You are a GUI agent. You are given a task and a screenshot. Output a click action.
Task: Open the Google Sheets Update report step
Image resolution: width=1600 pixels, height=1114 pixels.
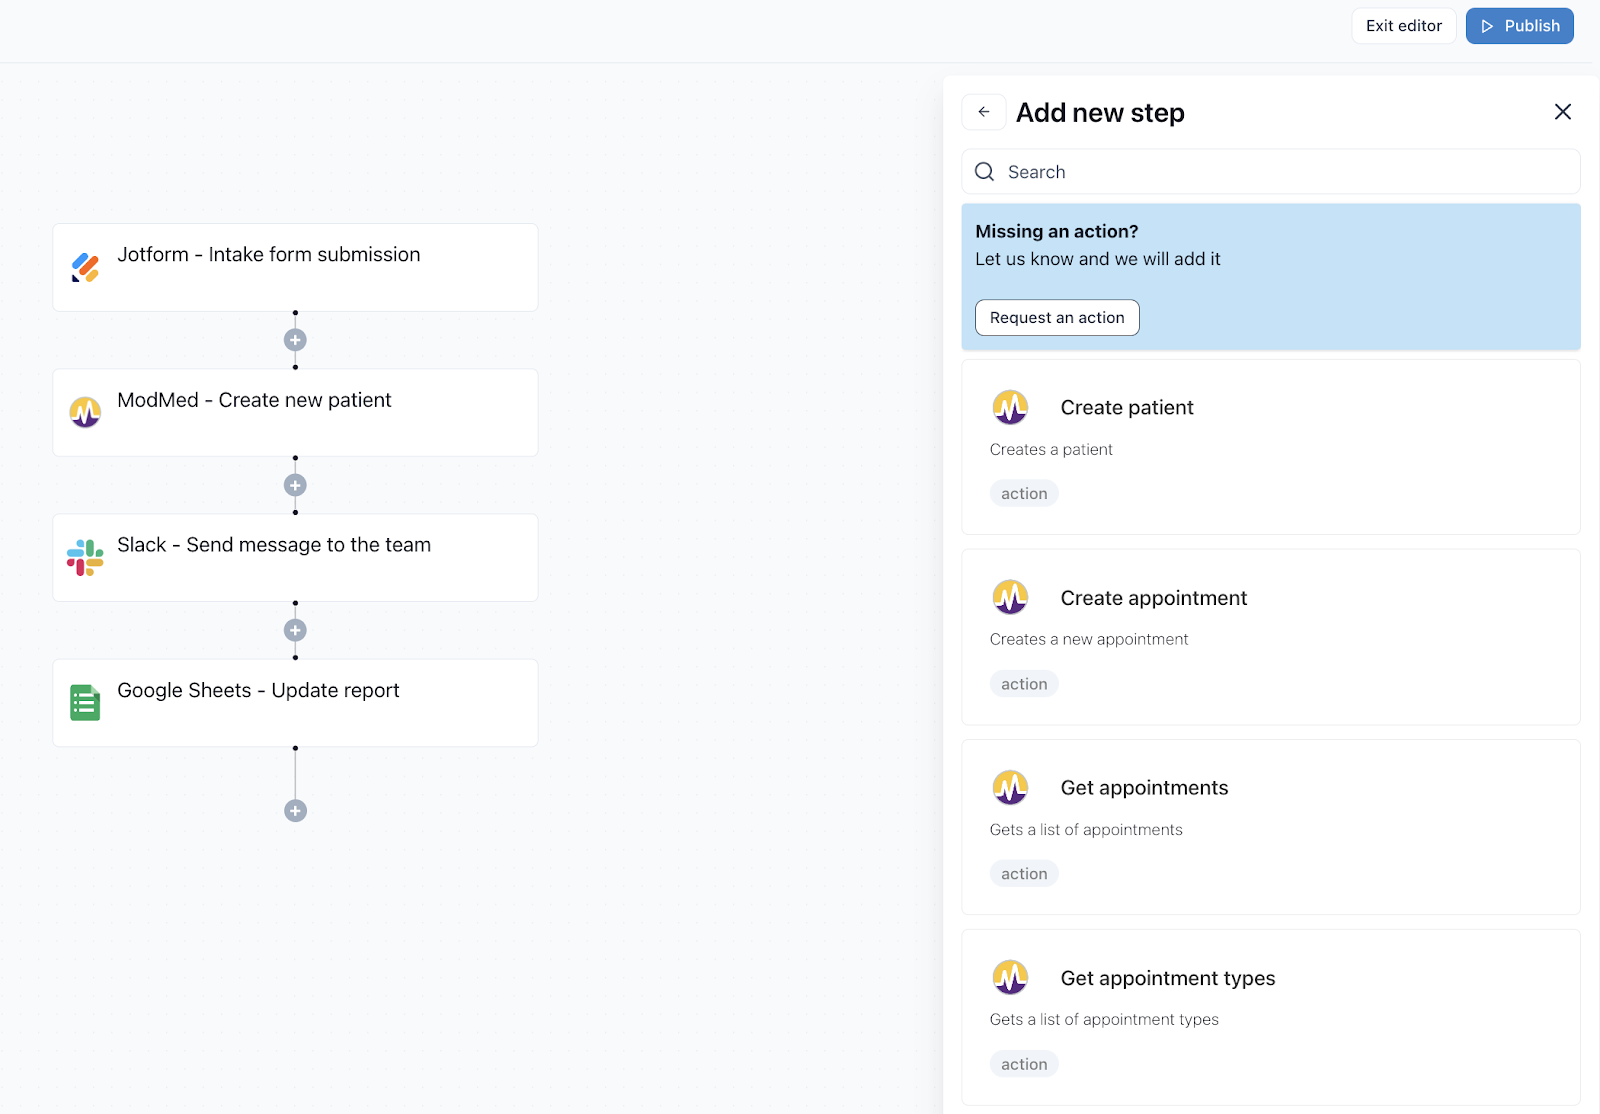point(295,703)
